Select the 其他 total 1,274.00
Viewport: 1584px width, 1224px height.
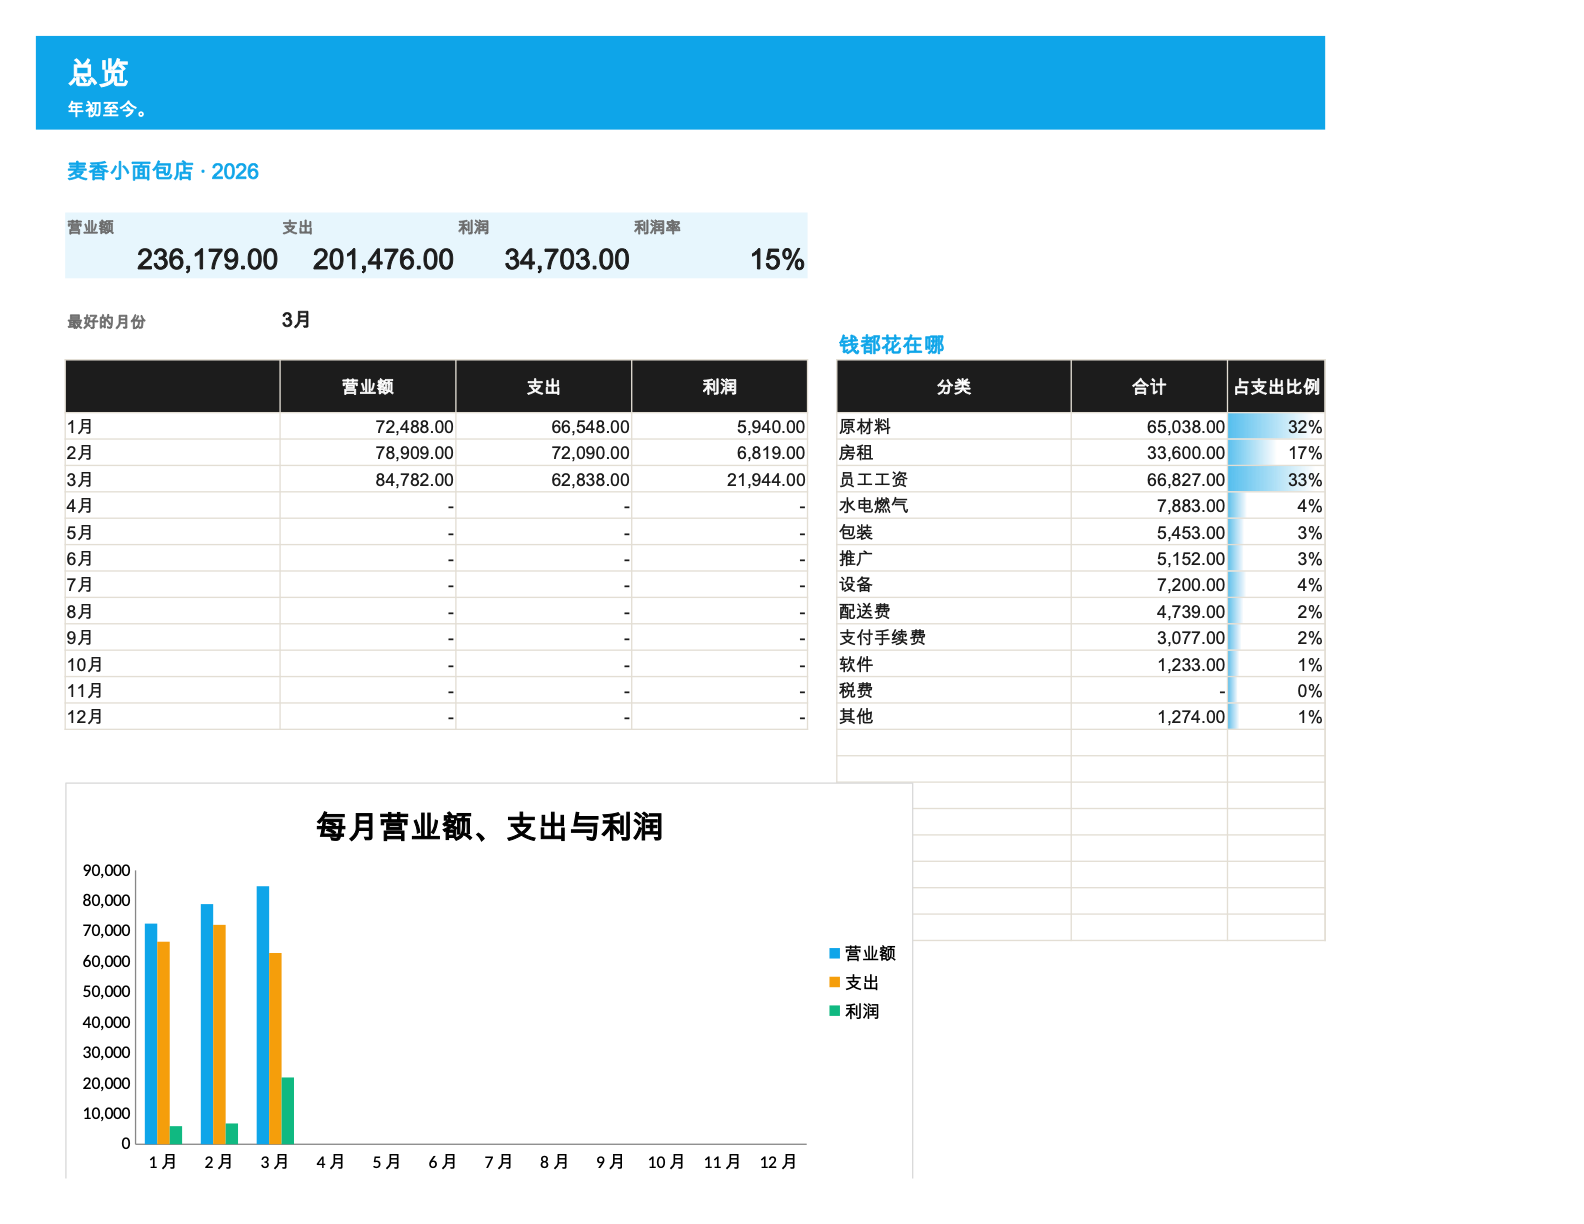click(x=1149, y=717)
